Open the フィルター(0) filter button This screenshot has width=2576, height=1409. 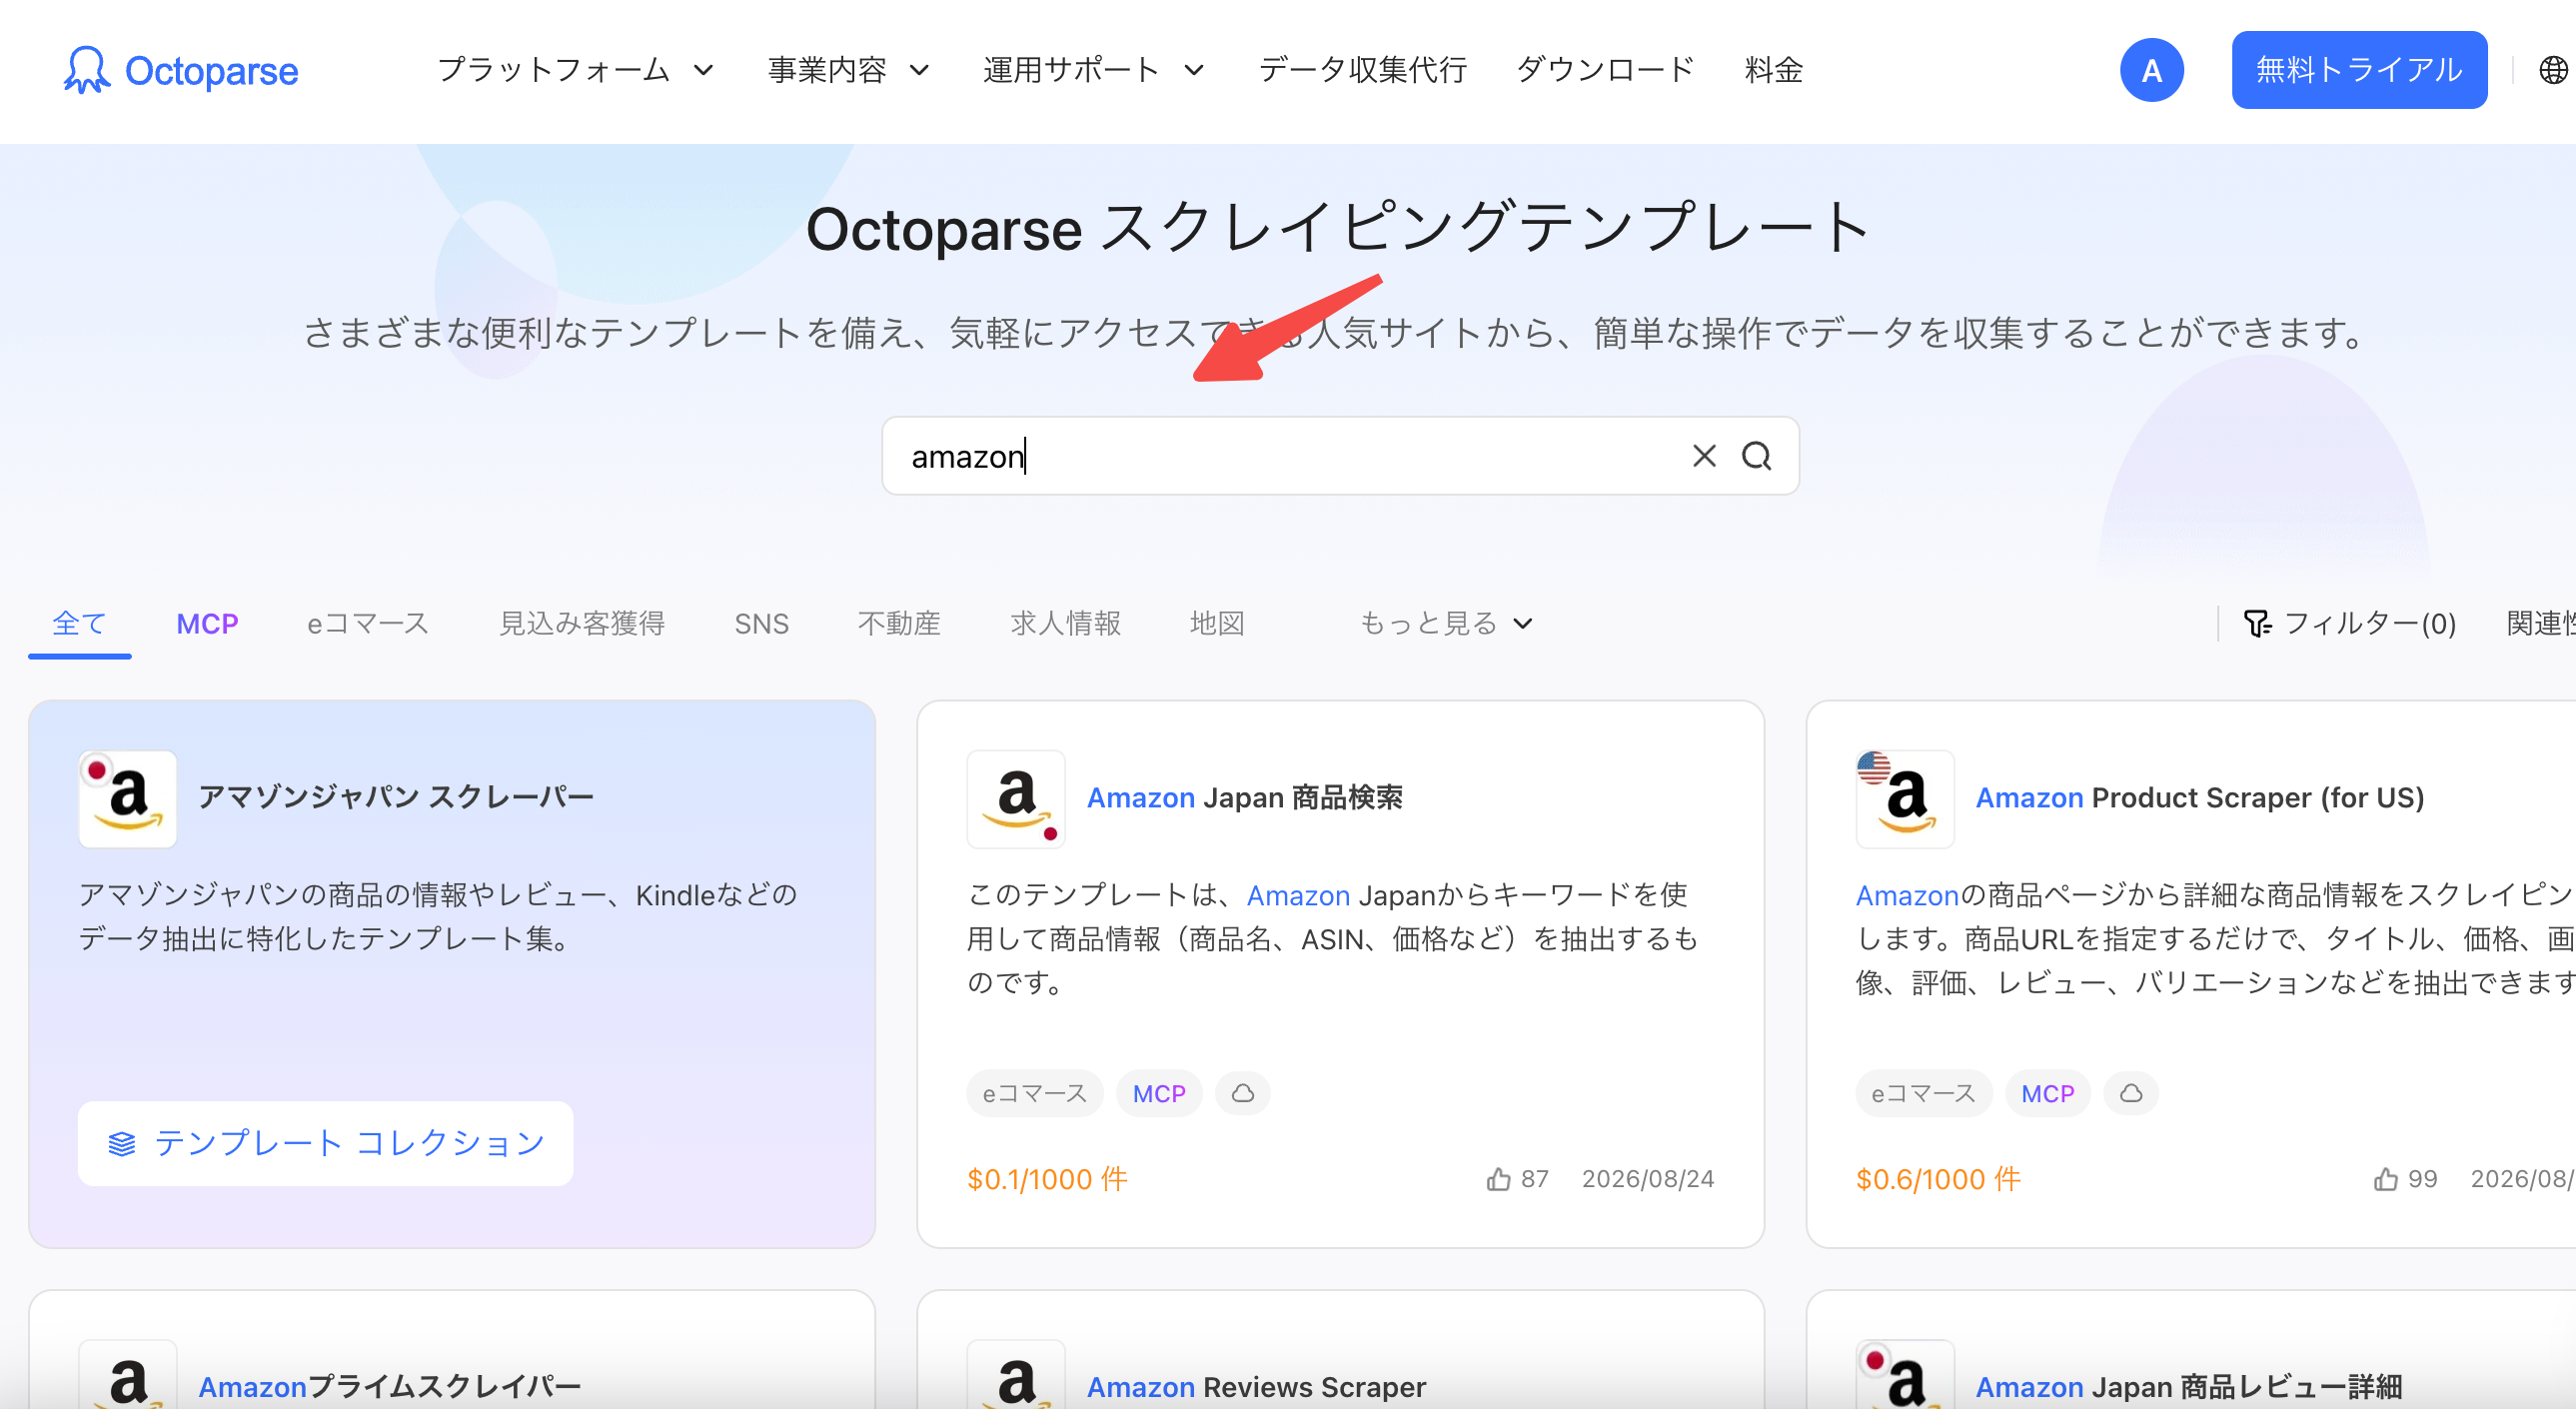[2350, 624]
